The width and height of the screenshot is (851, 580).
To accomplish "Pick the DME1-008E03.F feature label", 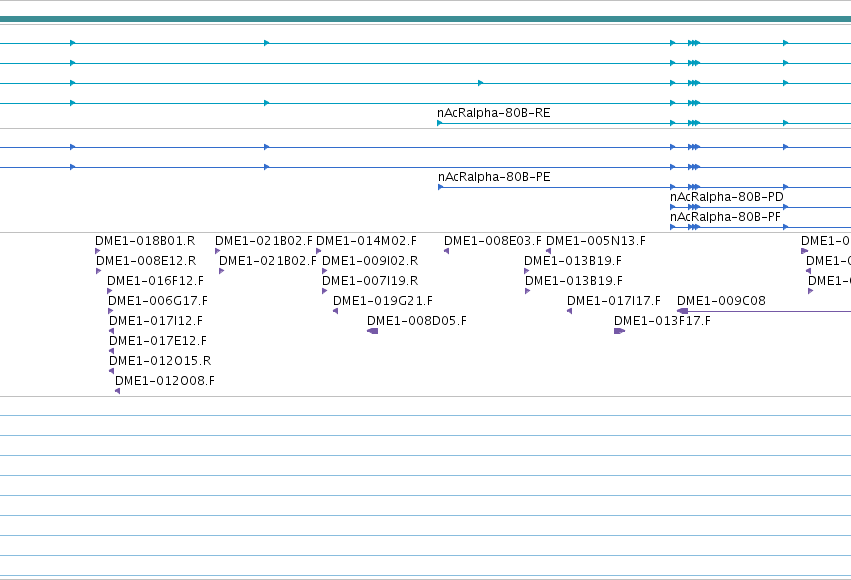I will click(493, 241).
